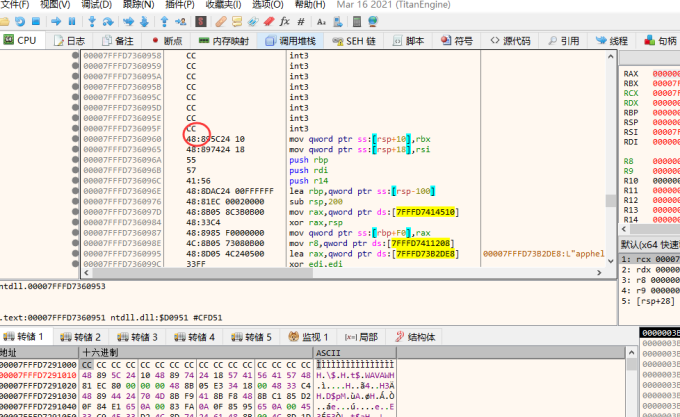Screen dimensions: 680x417
Task: Open the 跟踪(N) menu
Action: click(138, 5)
